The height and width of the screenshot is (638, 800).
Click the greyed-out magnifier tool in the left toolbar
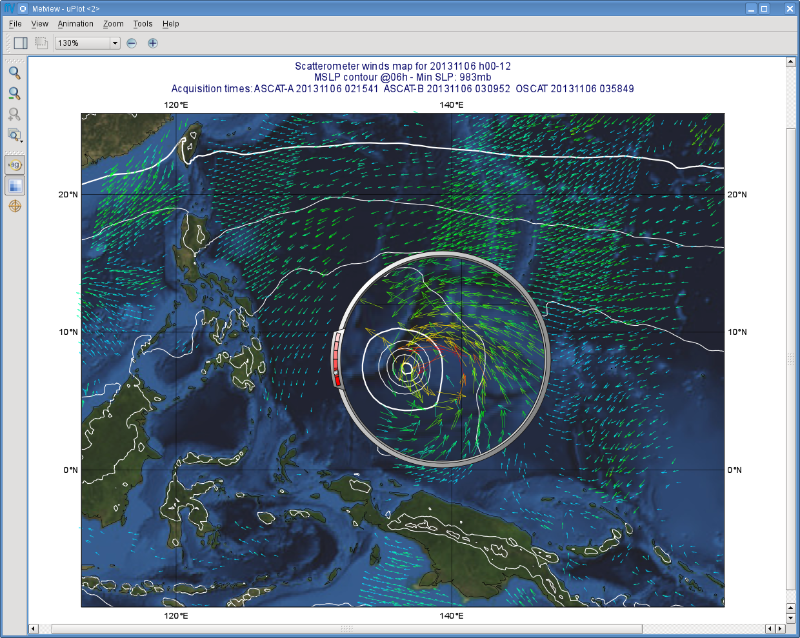(15, 114)
